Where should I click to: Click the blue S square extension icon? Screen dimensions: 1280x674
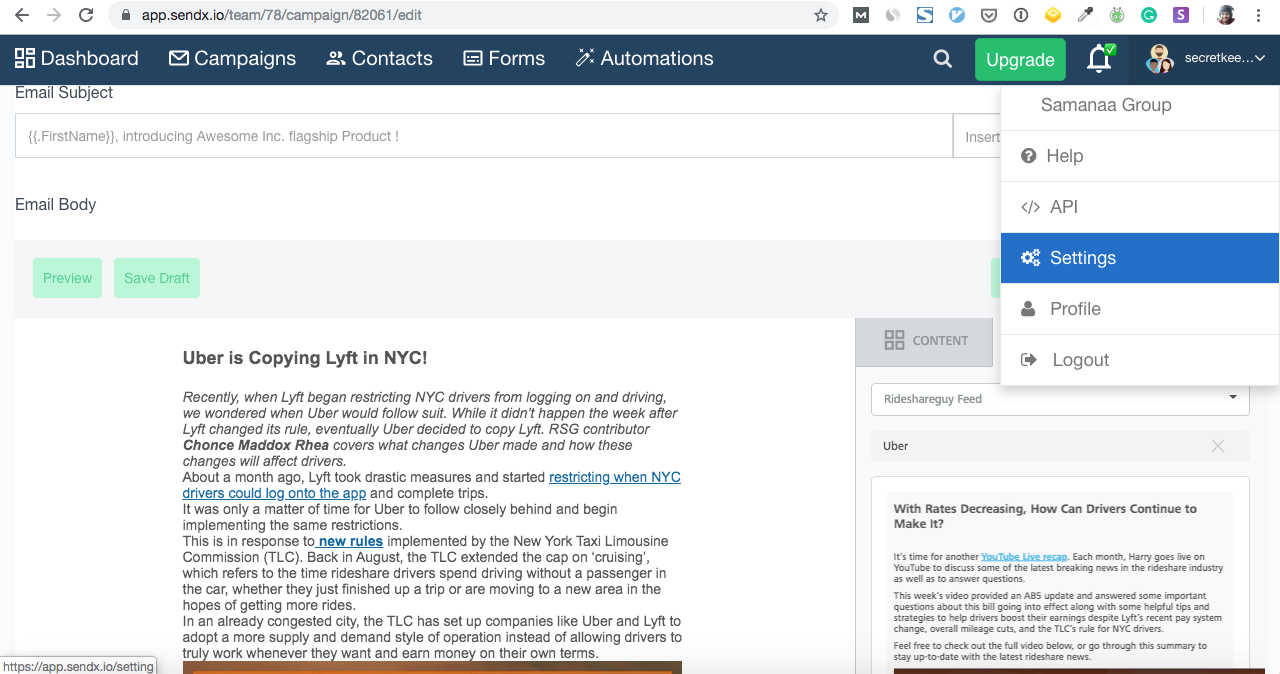[925, 15]
